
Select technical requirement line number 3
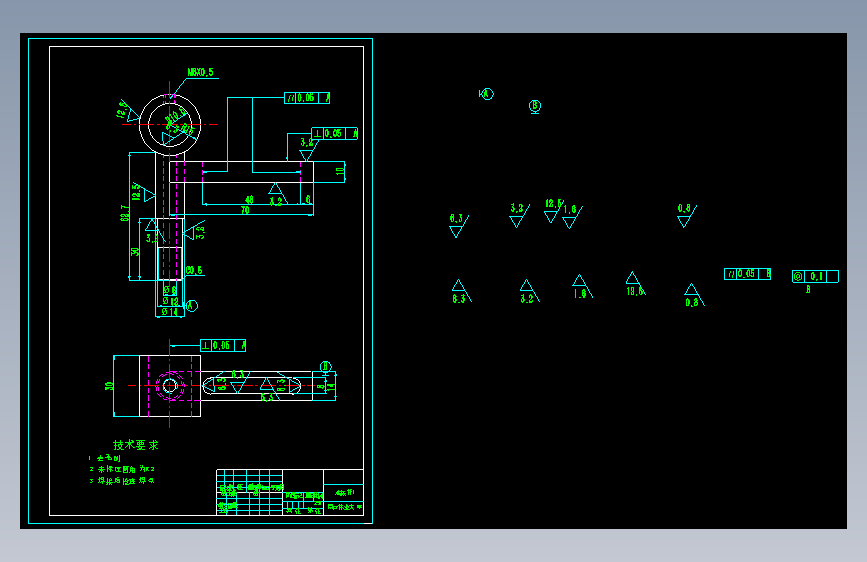122,481
